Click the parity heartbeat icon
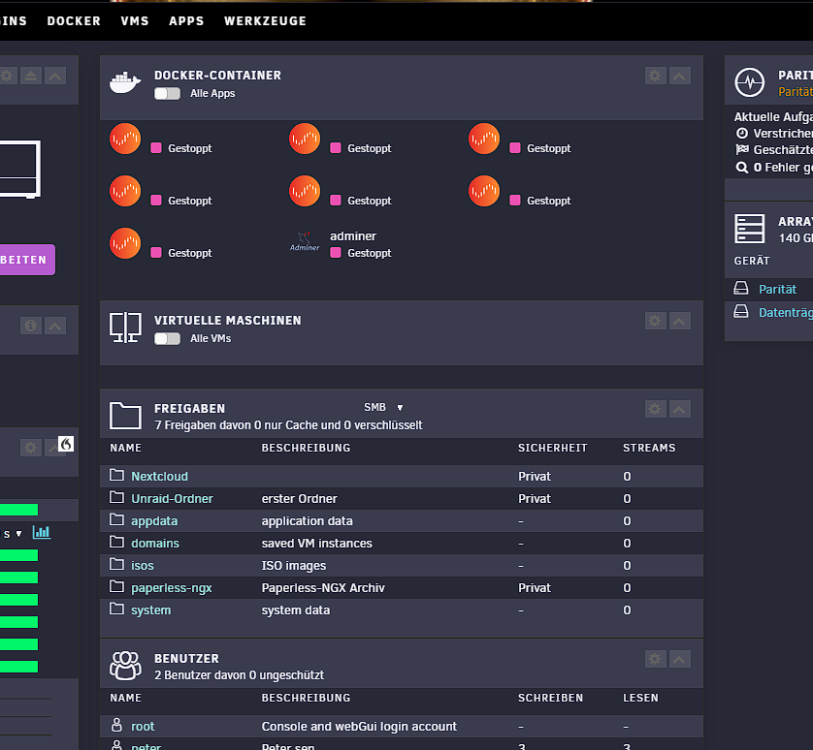Viewport: 813px width, 750px height. (749, 82)
